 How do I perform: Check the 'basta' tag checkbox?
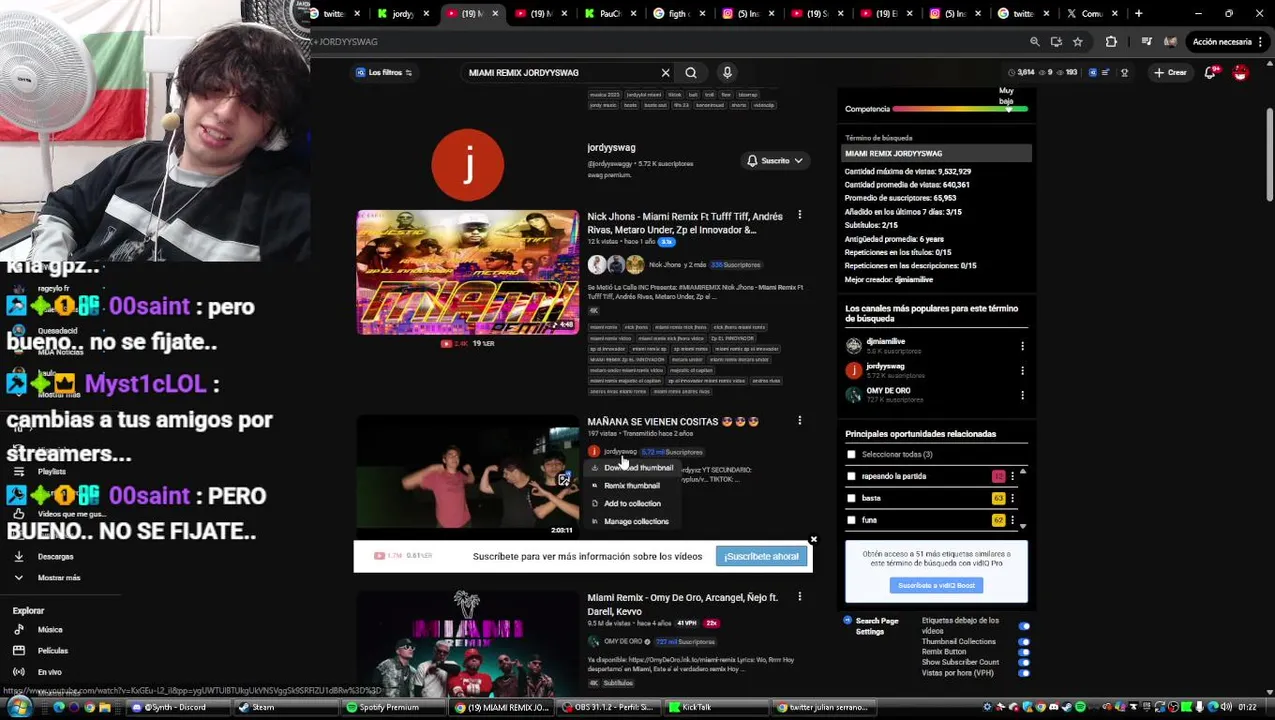pyautogui.click(x=851, y=498)
